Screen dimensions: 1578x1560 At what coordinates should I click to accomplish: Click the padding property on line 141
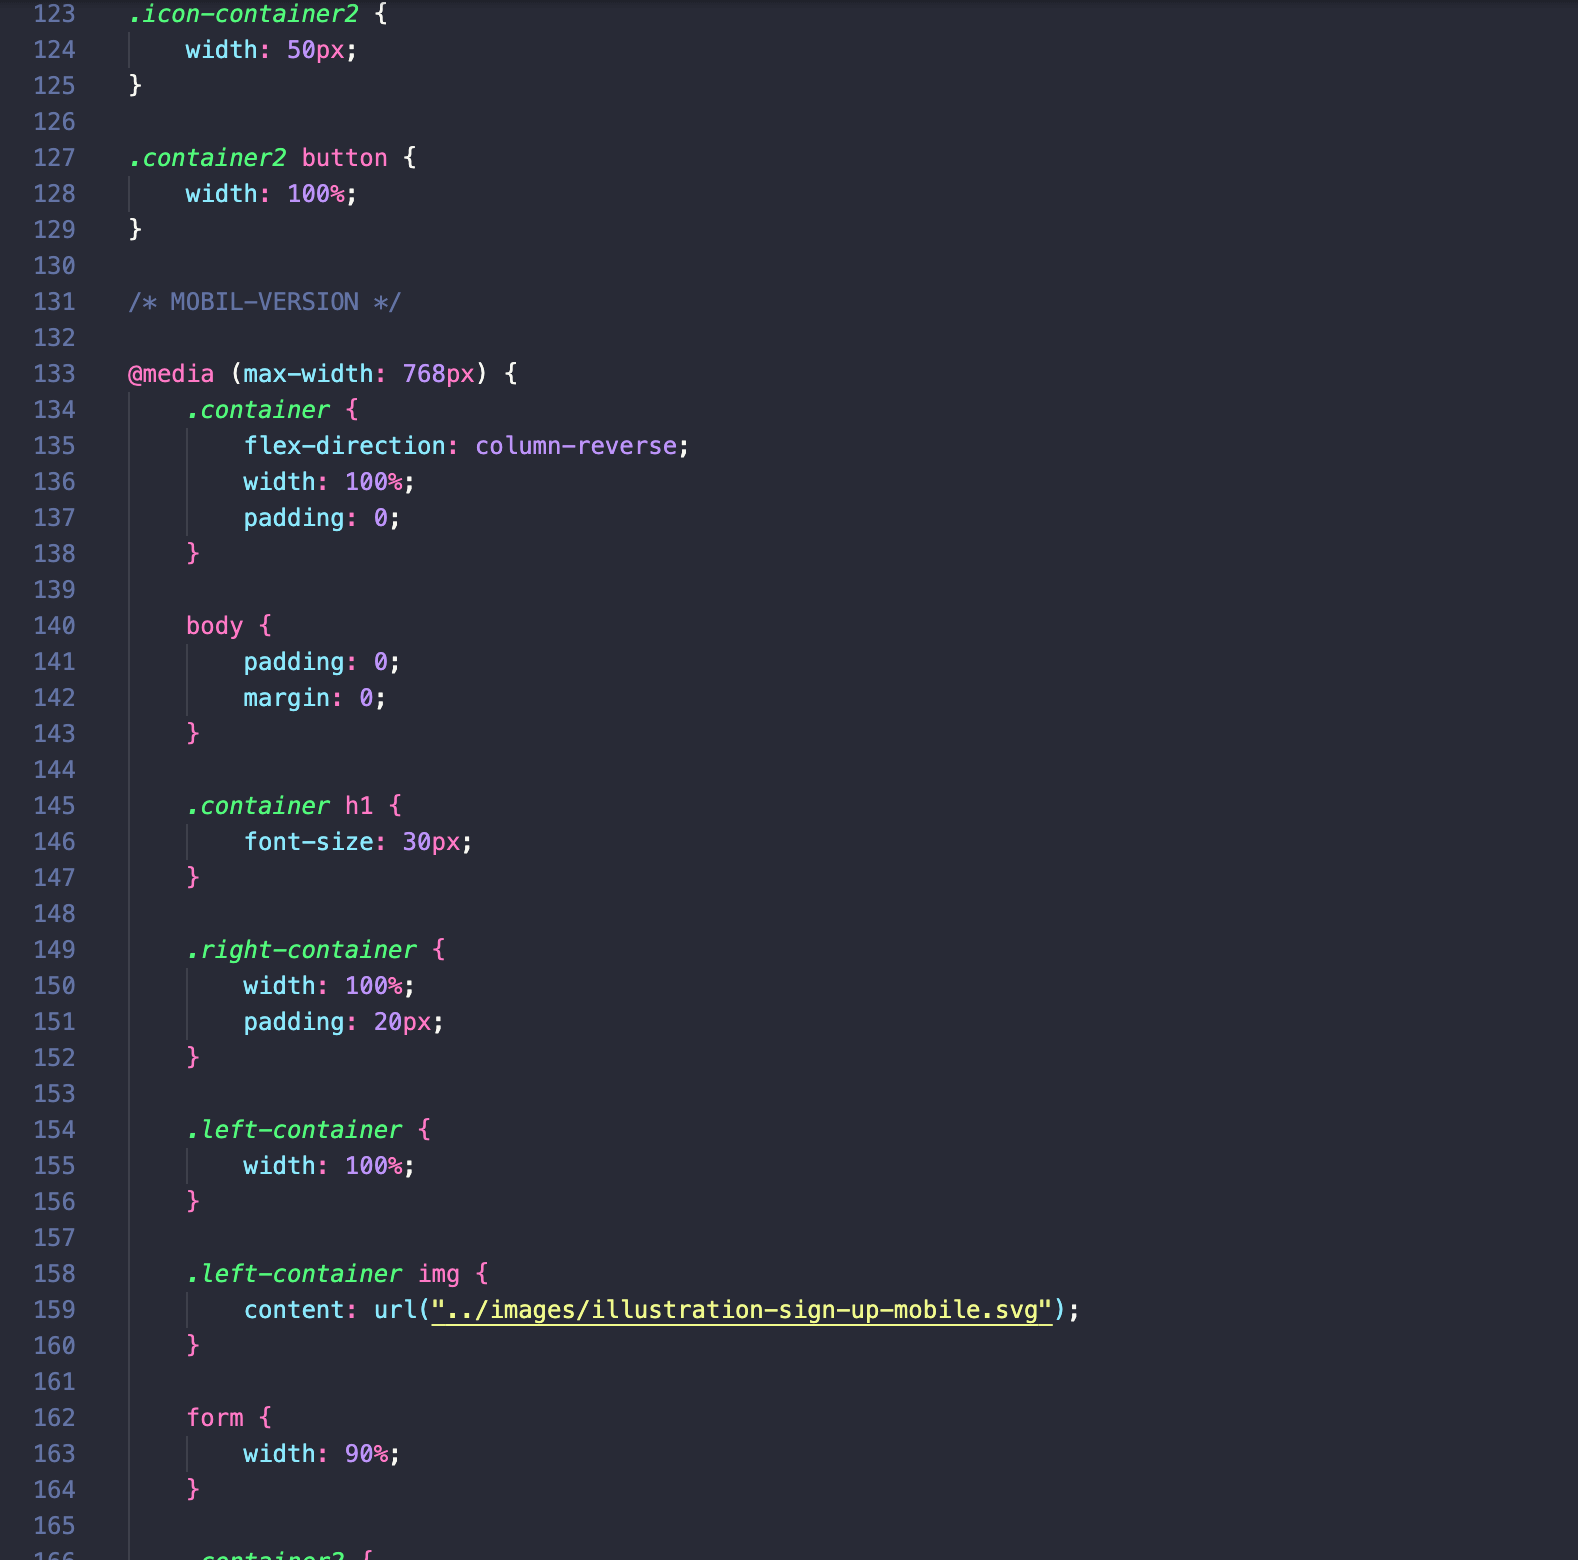(294, 662)
